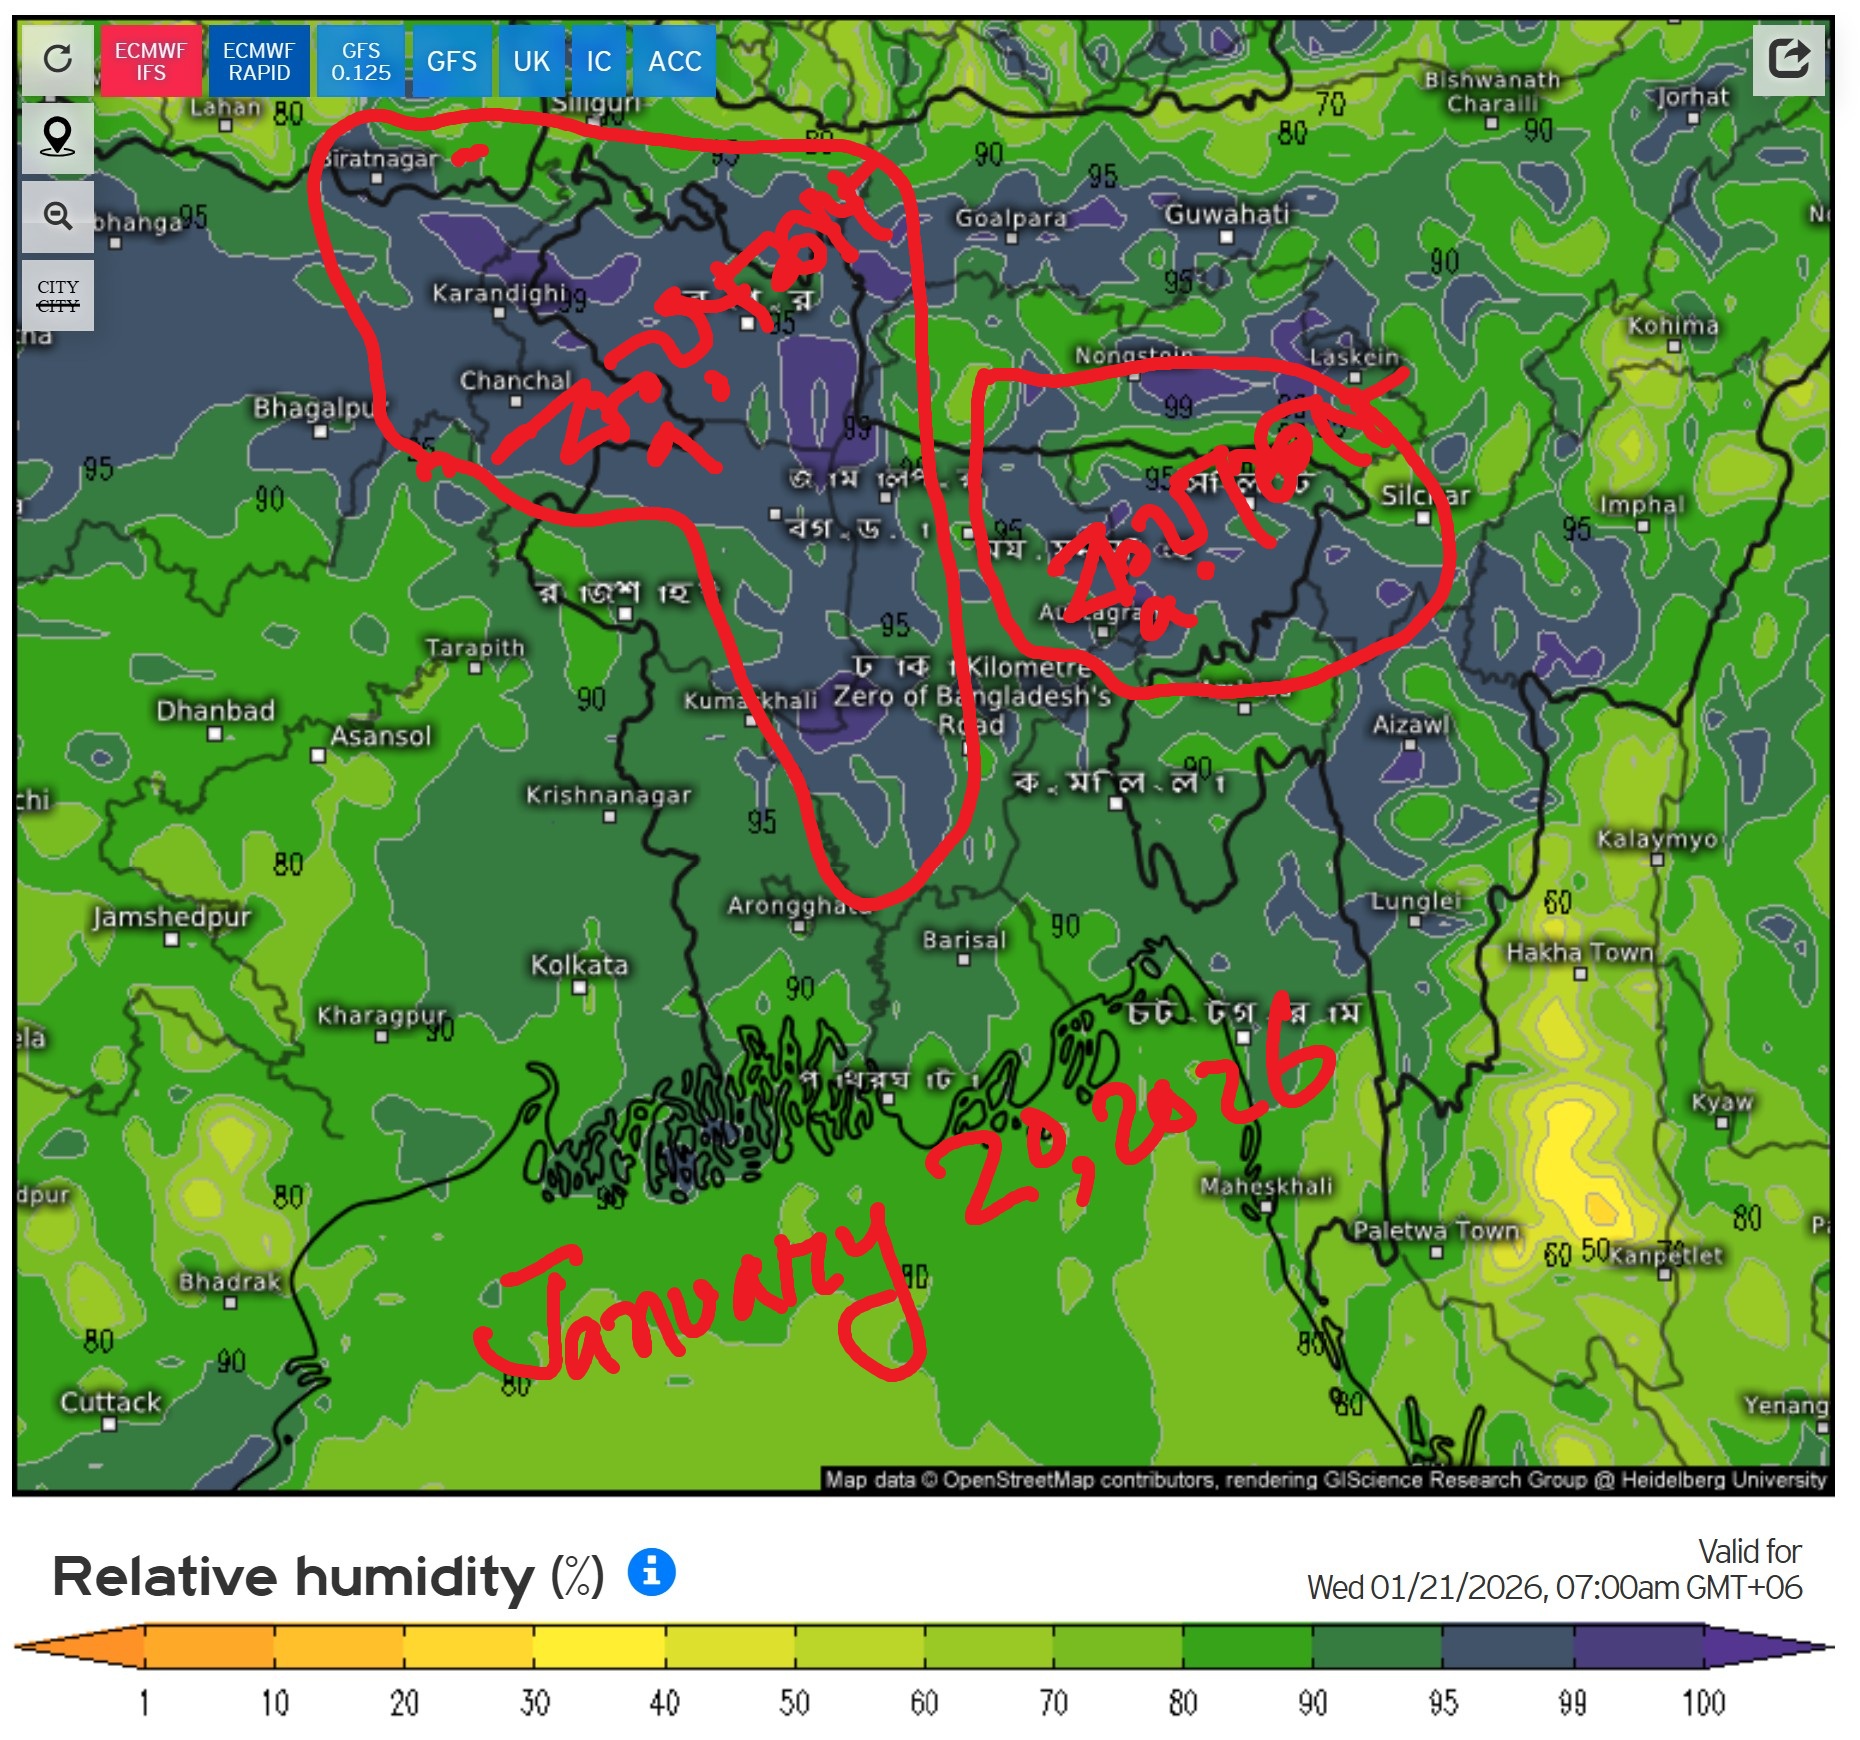
Task: Switch to ECMWF RAPID model
Action: 259,62
